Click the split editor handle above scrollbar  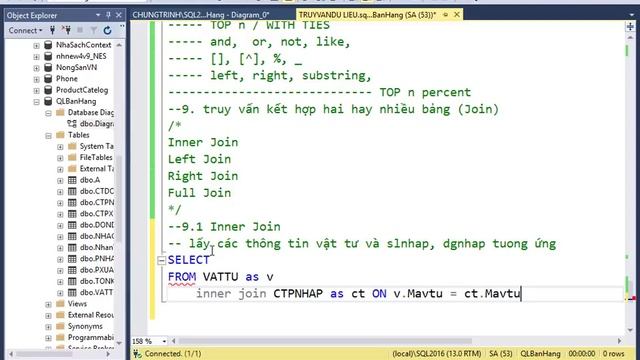coord(630,27)
